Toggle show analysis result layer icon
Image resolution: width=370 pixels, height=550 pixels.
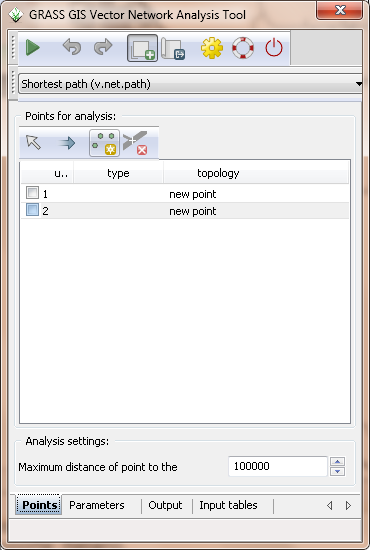(x=142, y=48)
